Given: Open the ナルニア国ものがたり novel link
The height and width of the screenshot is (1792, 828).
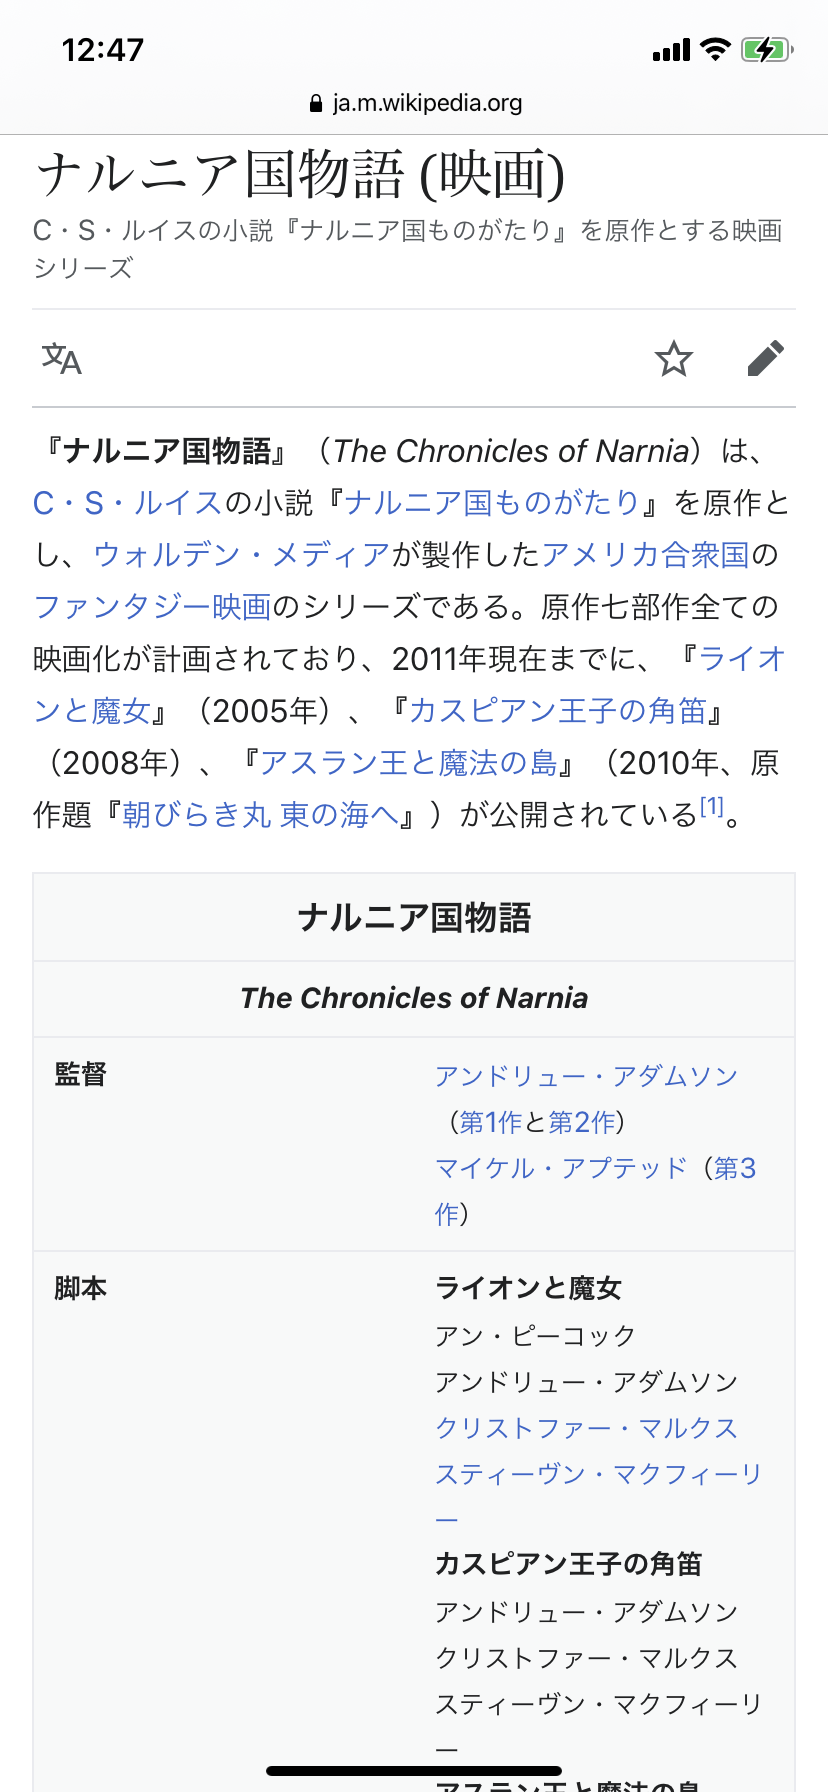Looking at the screenshot, I should (492, 502).
